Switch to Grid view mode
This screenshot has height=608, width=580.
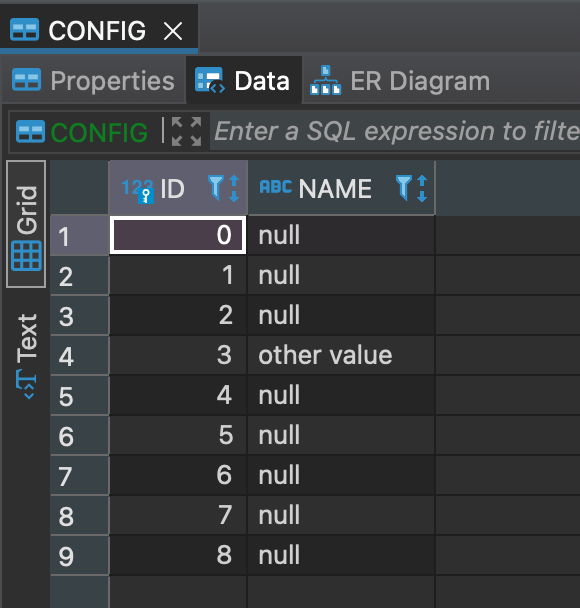coord(26,224)
